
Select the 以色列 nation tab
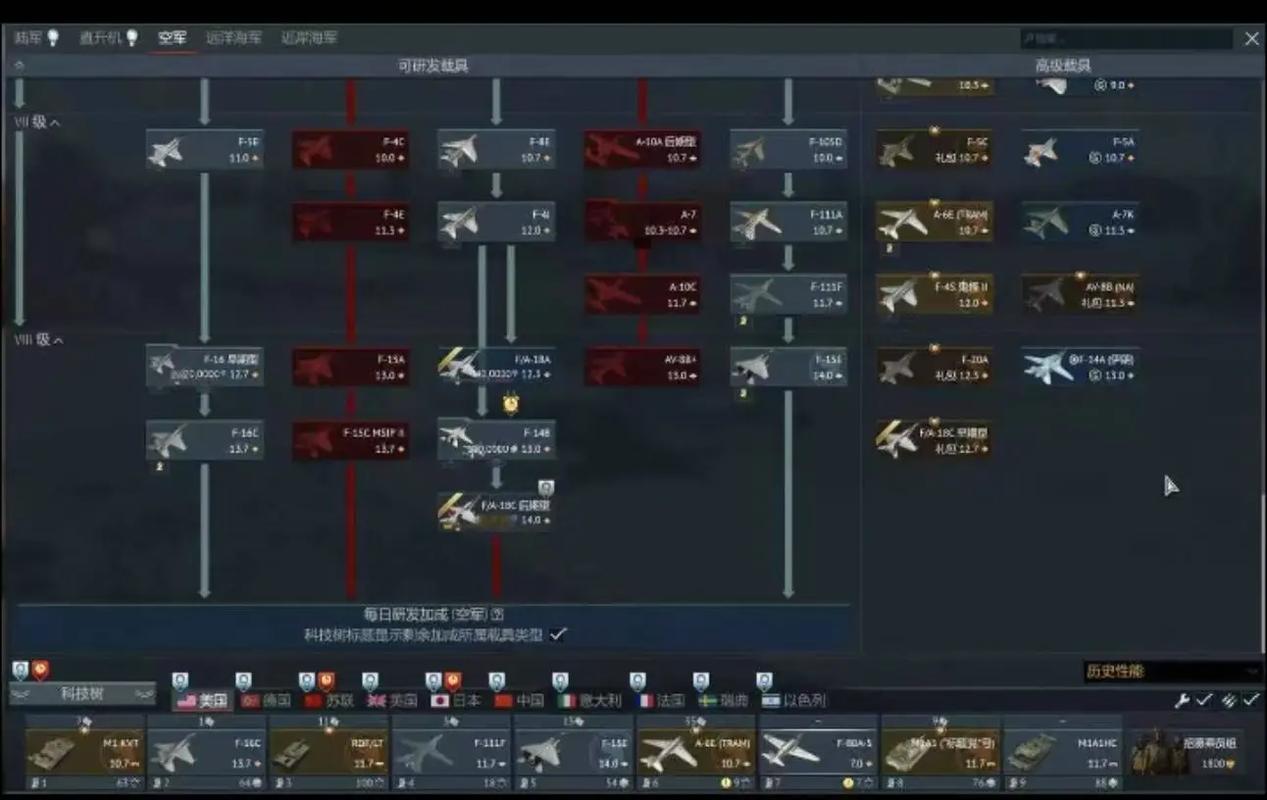click(794, 700)
